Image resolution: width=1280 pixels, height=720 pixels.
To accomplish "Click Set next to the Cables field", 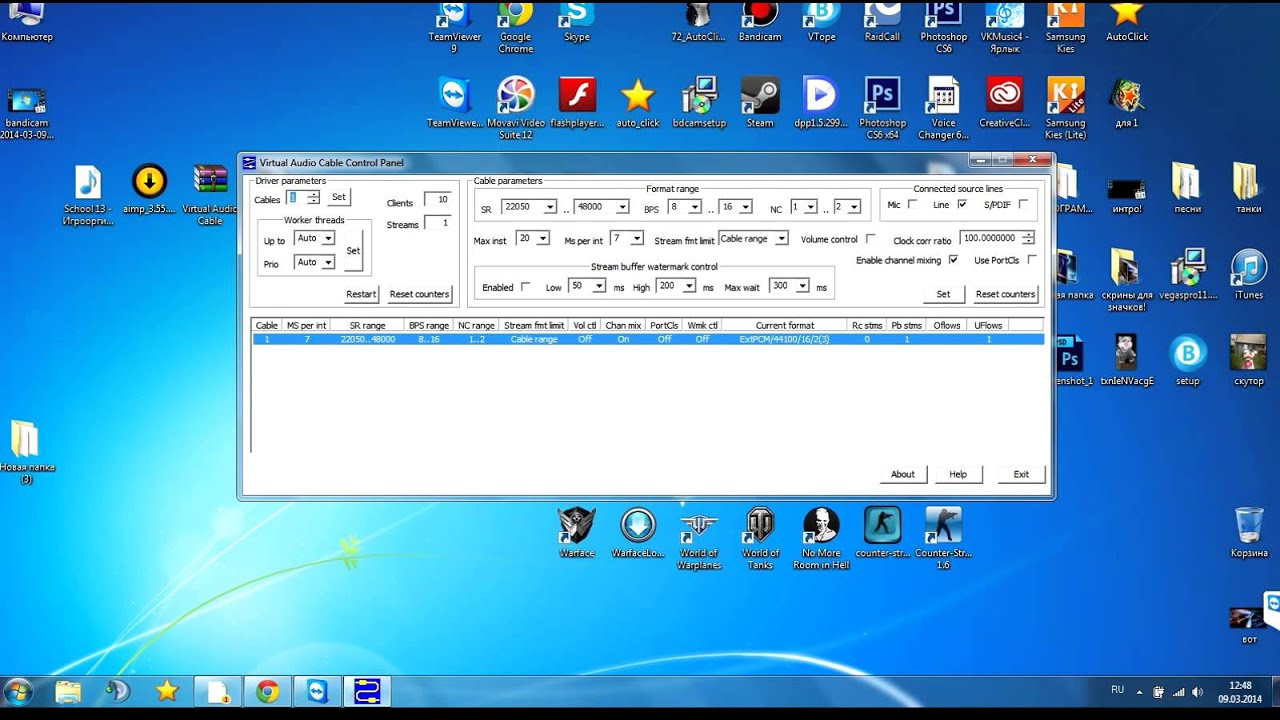I will click(339, 197).
